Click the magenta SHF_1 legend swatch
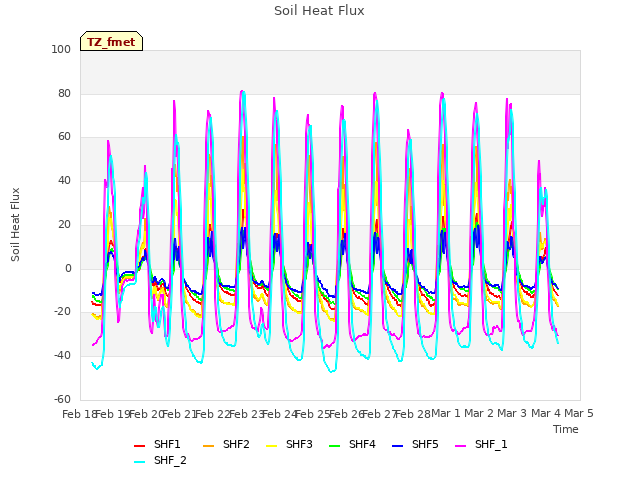 (x=460, y=446)
